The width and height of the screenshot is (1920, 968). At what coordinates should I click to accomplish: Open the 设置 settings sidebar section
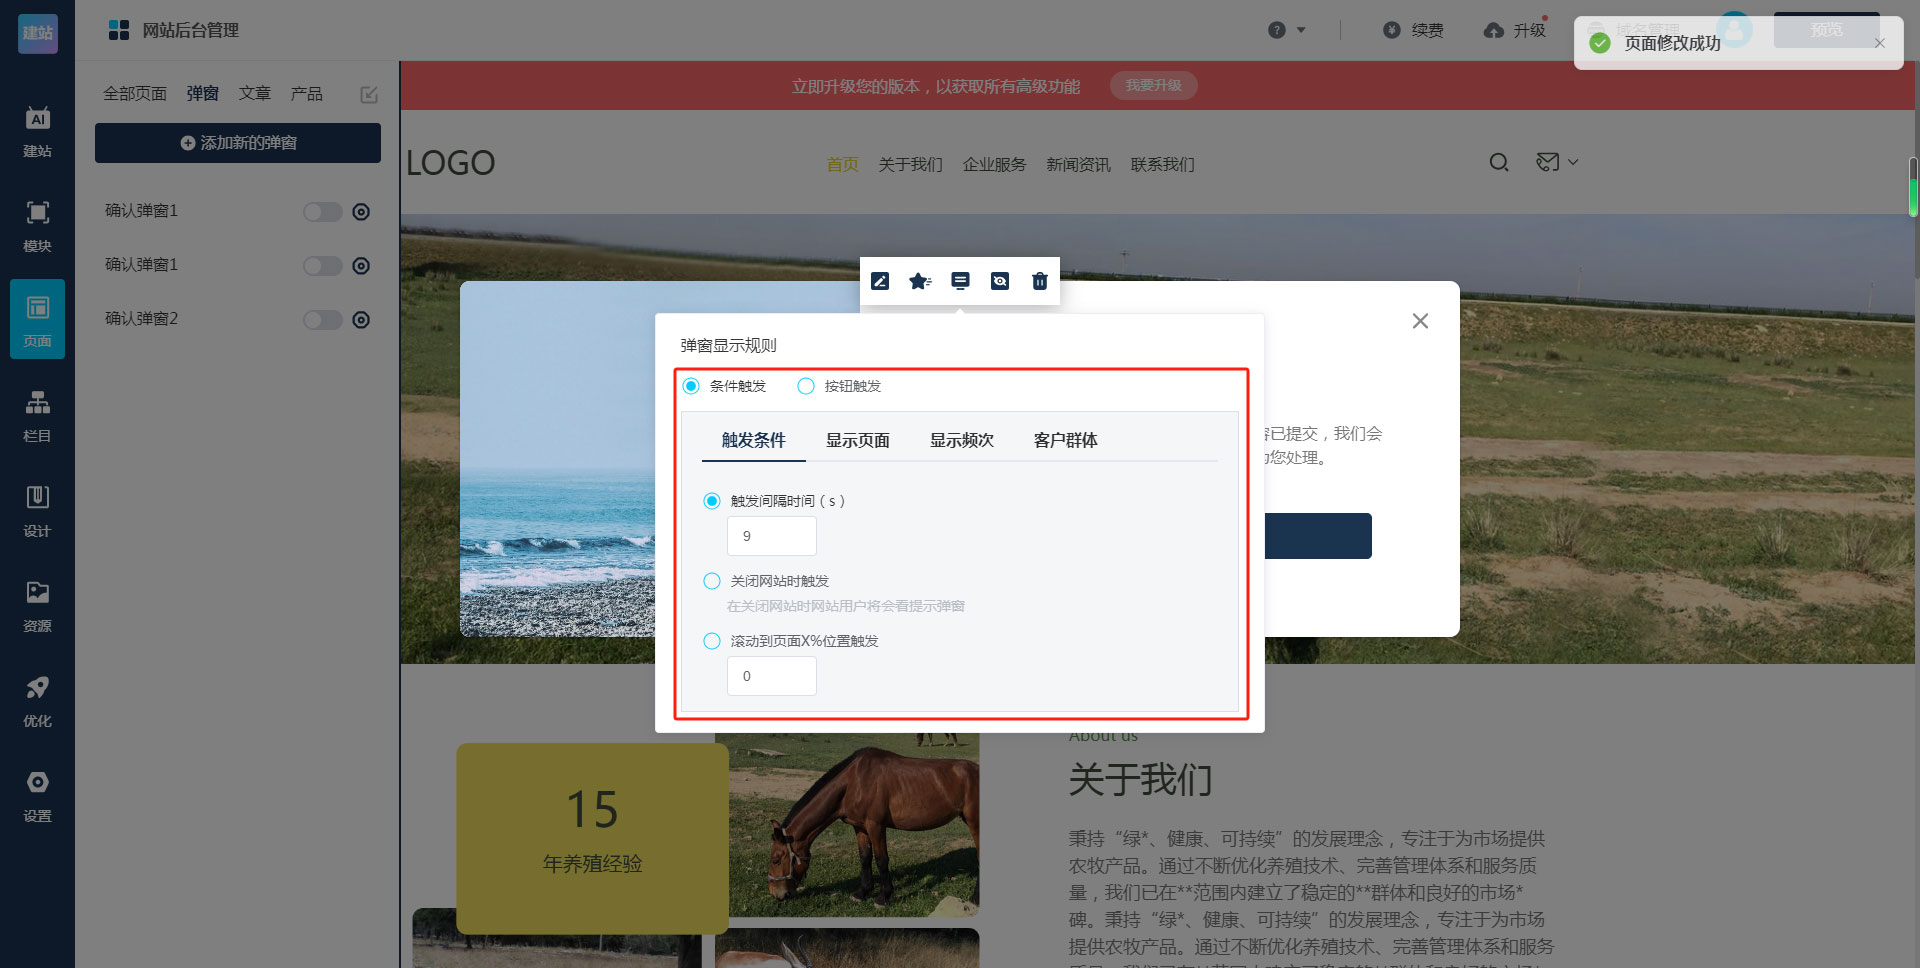[37, 797]
